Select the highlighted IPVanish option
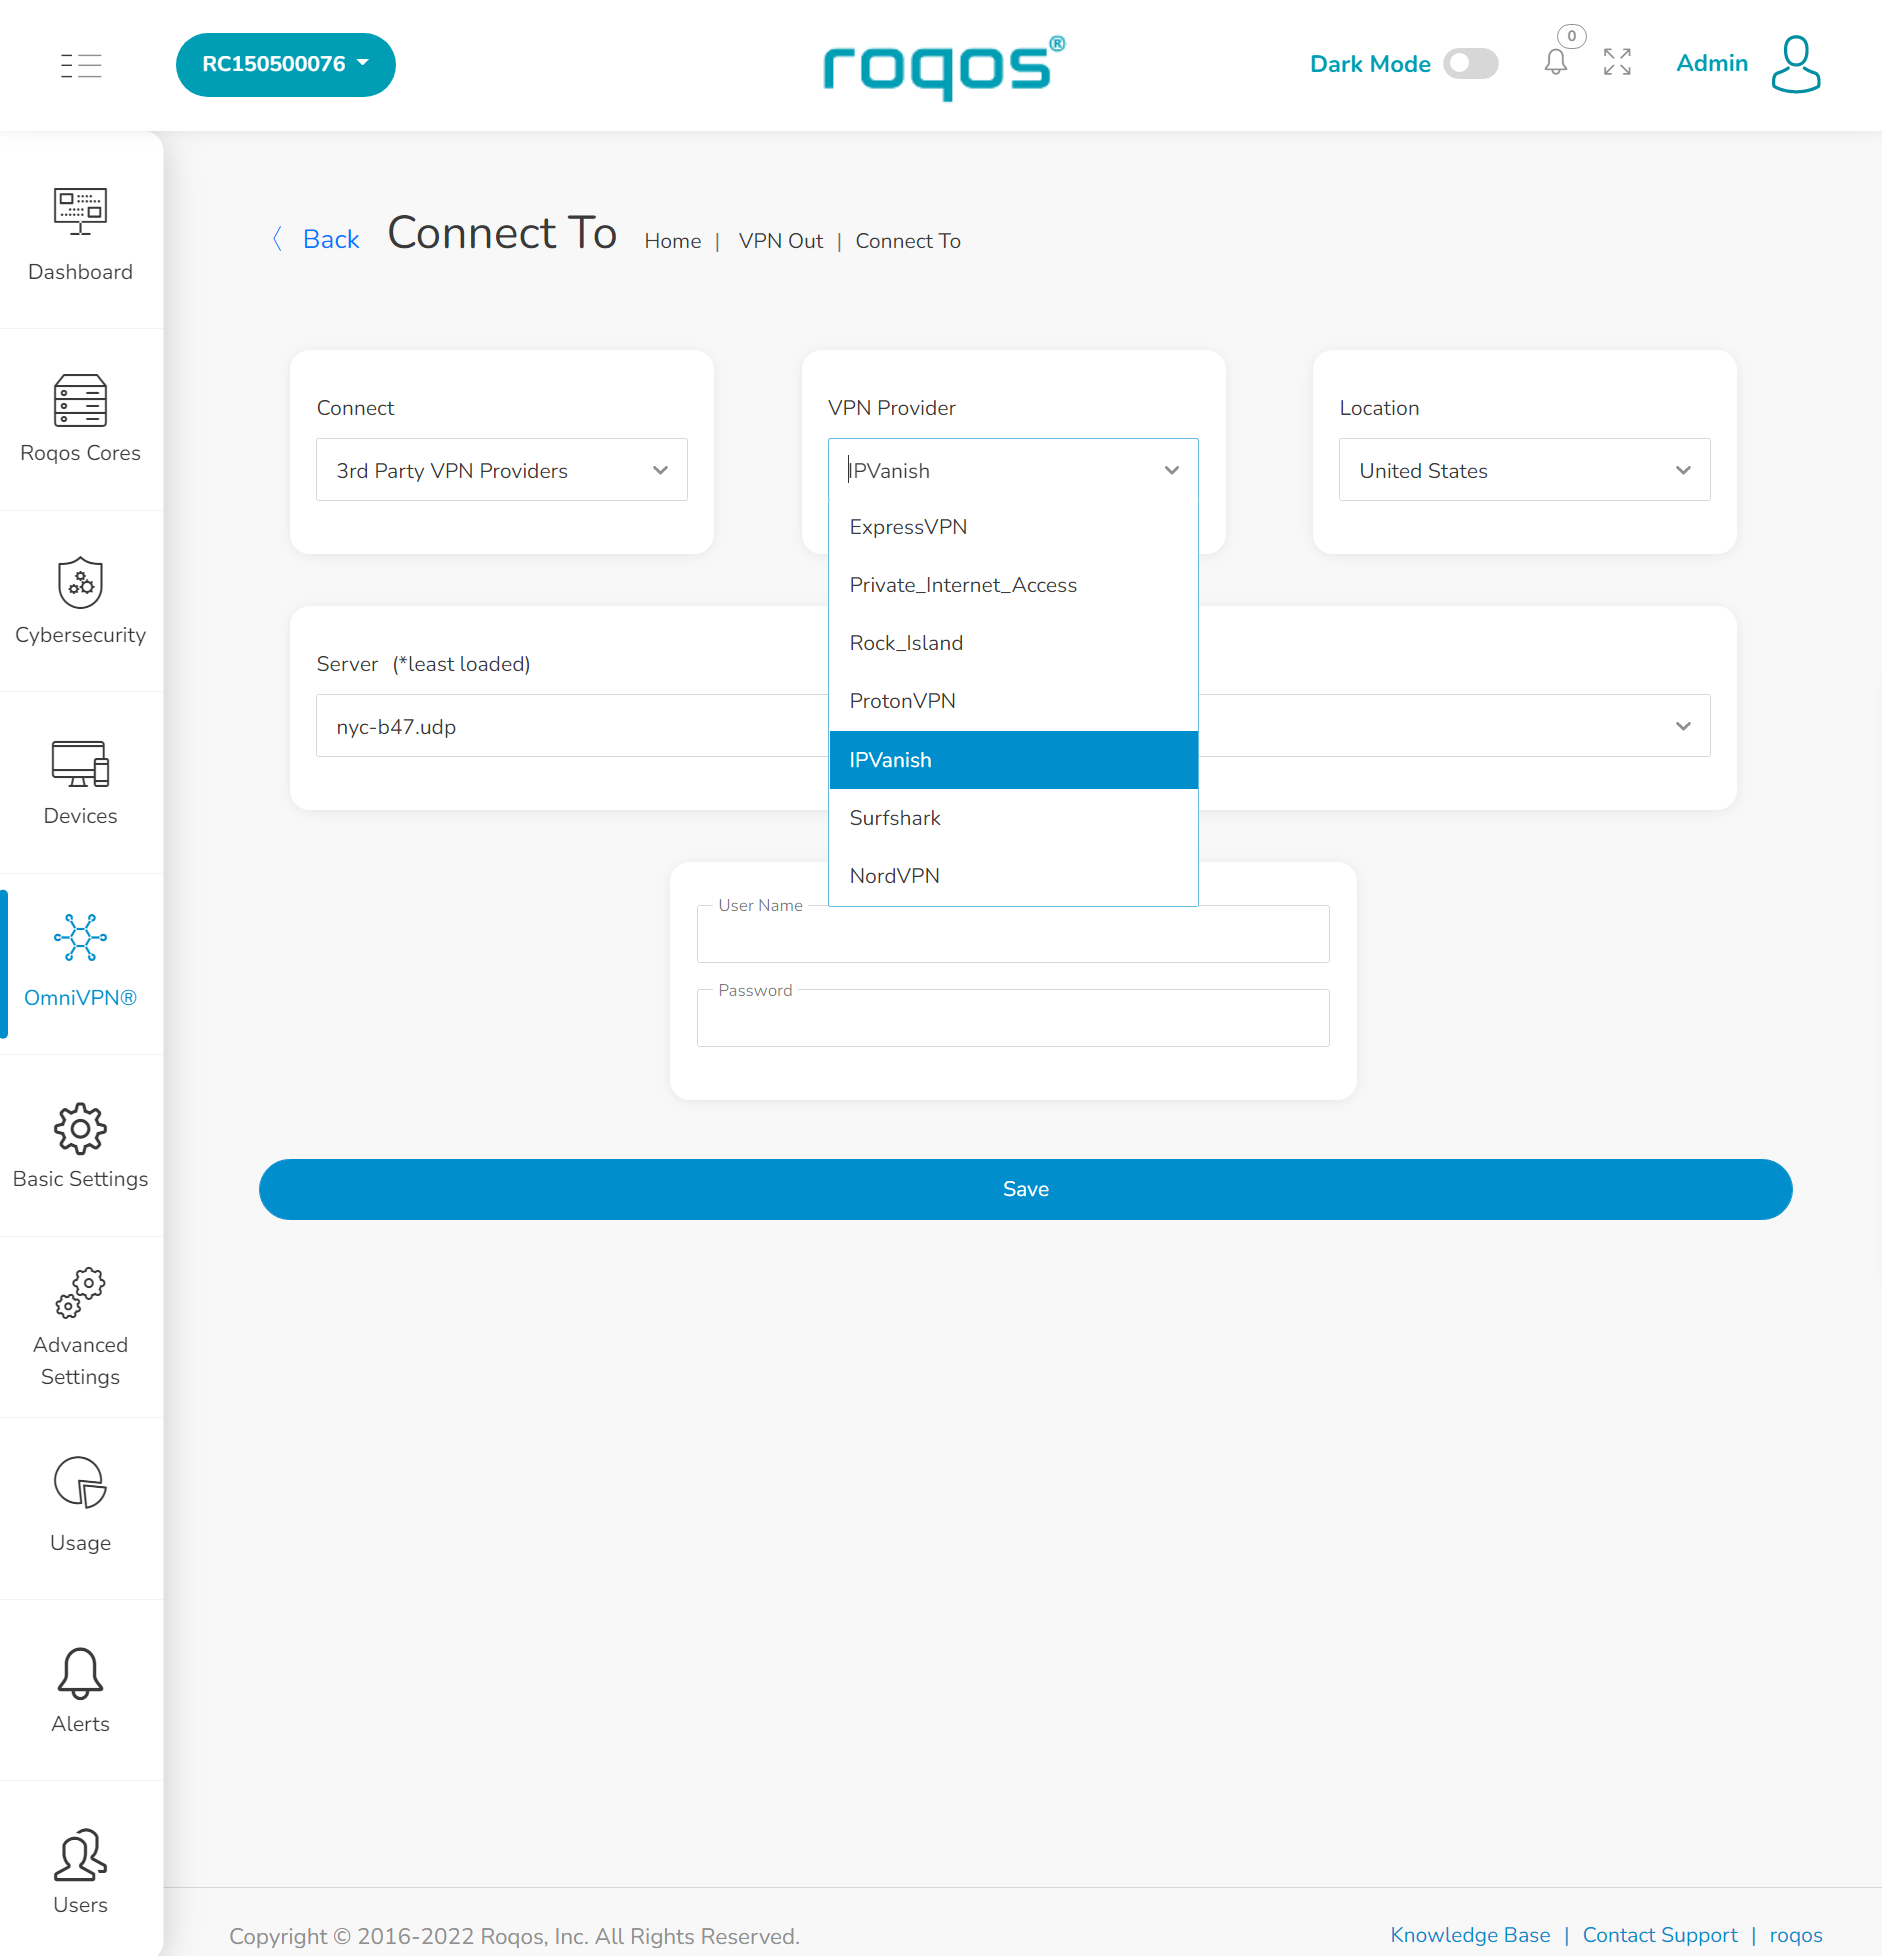This screenshot has width=1882, height=1956. tap(1013, 760)
